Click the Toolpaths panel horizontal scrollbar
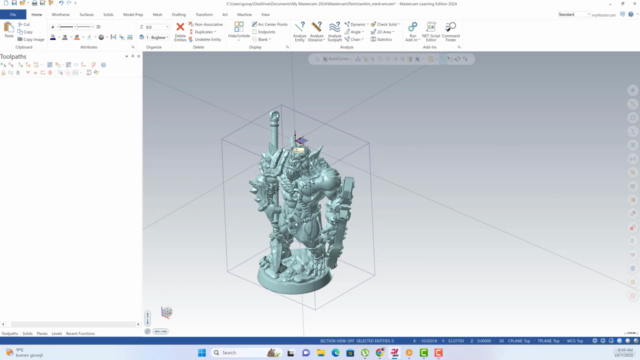Viewport: 640px width, 360px height. click(71, 324)
